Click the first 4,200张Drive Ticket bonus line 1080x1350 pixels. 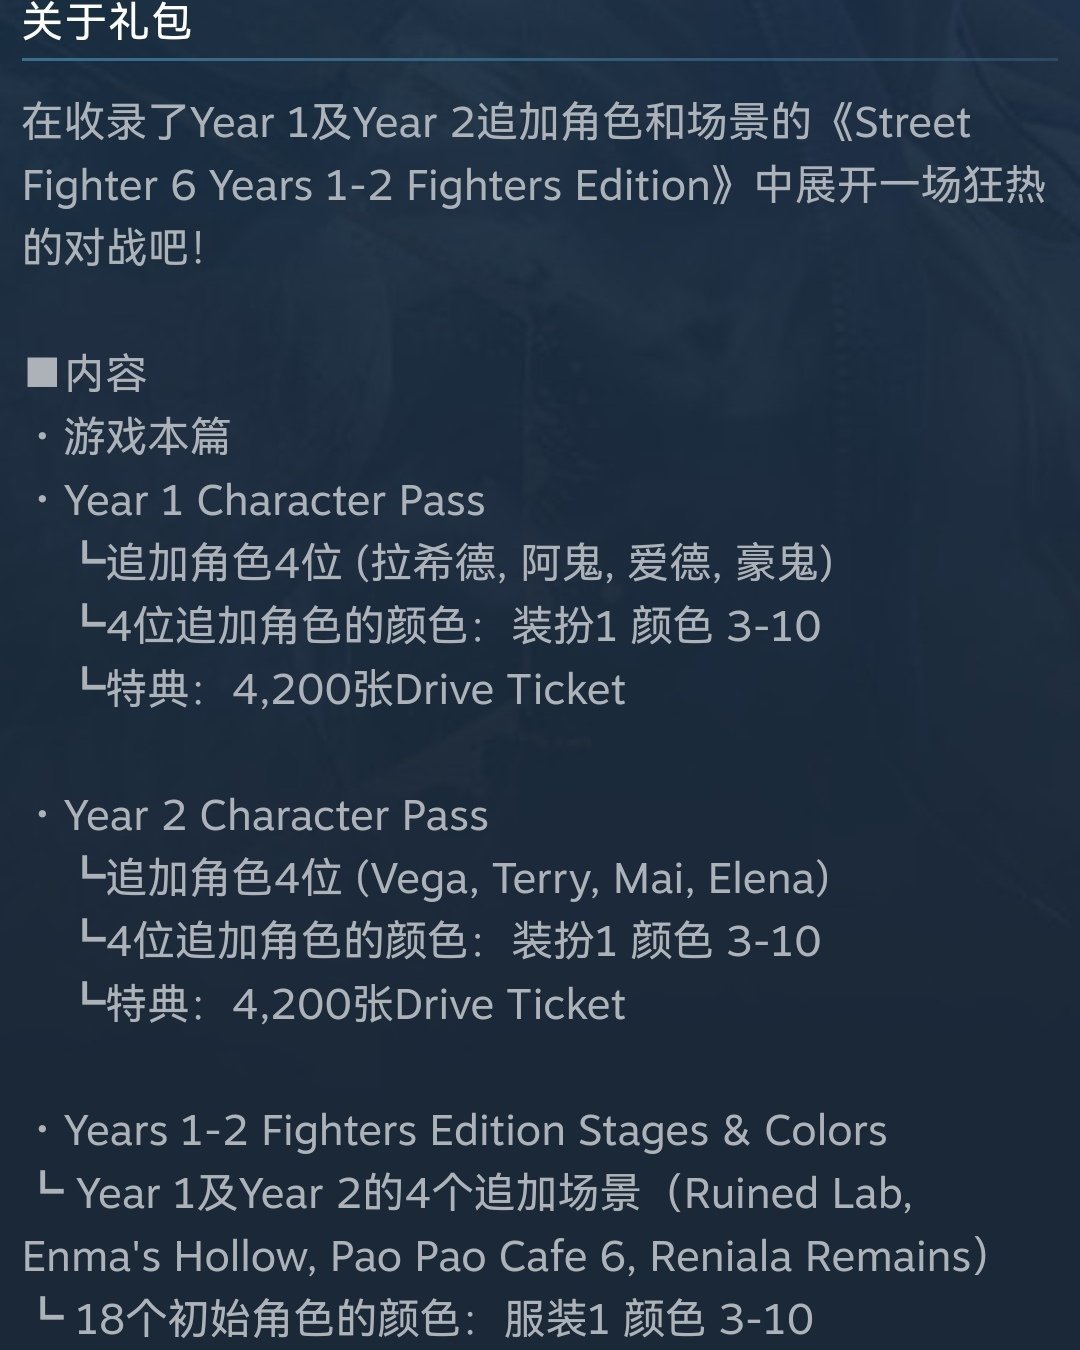tap(352, 689)
